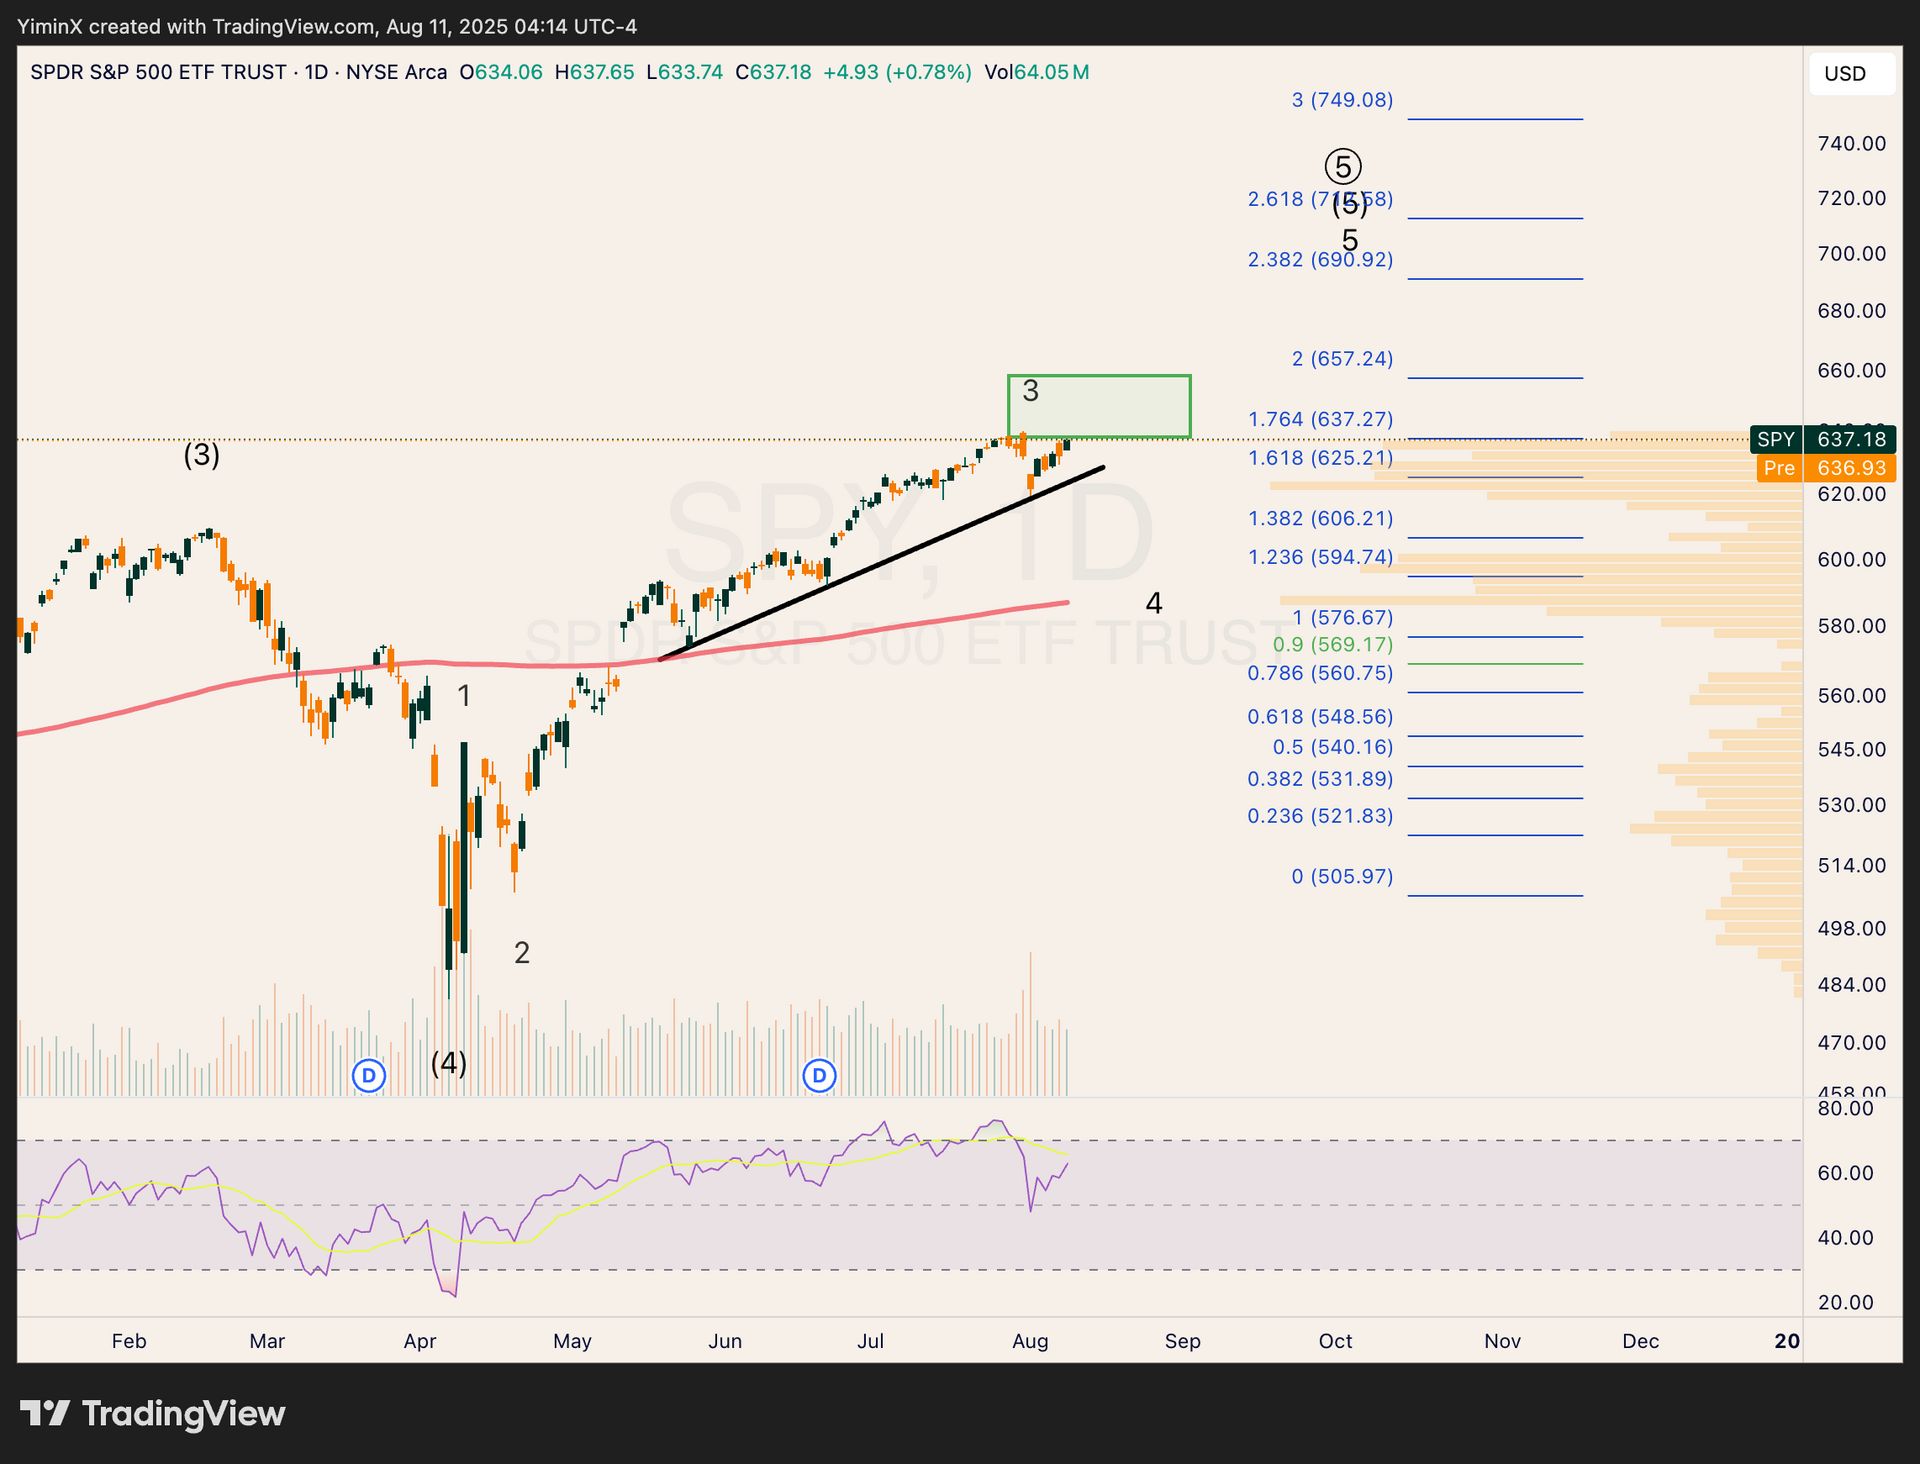1920x1464 pixels.
Task: Select the 0.382 (531.89) Fibonacci level
Action: coord(1320,778)
